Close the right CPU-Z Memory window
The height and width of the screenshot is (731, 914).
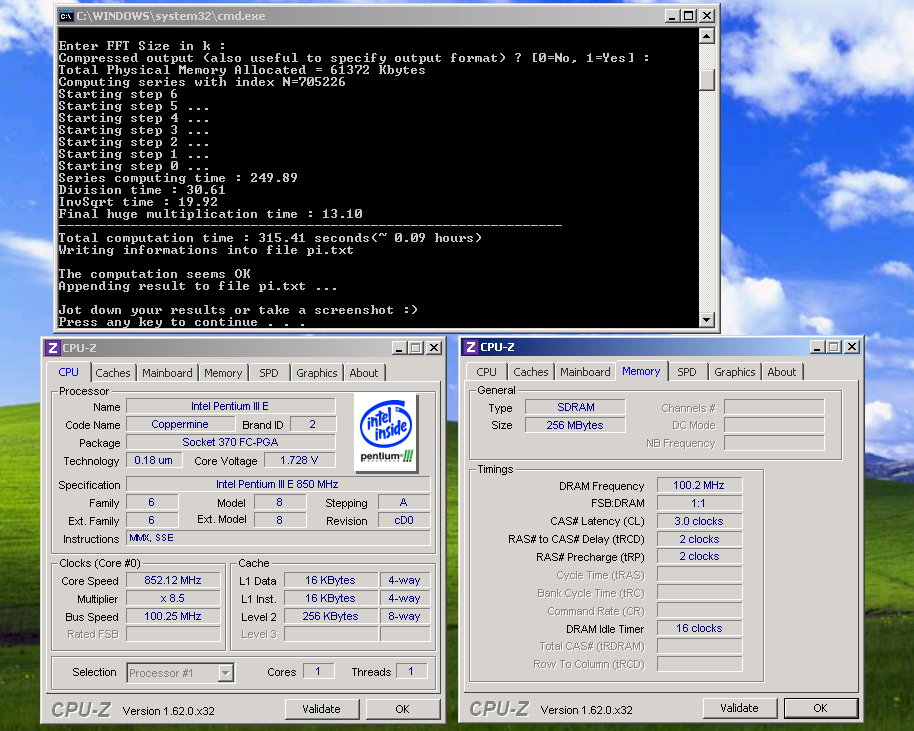(852, 347)
